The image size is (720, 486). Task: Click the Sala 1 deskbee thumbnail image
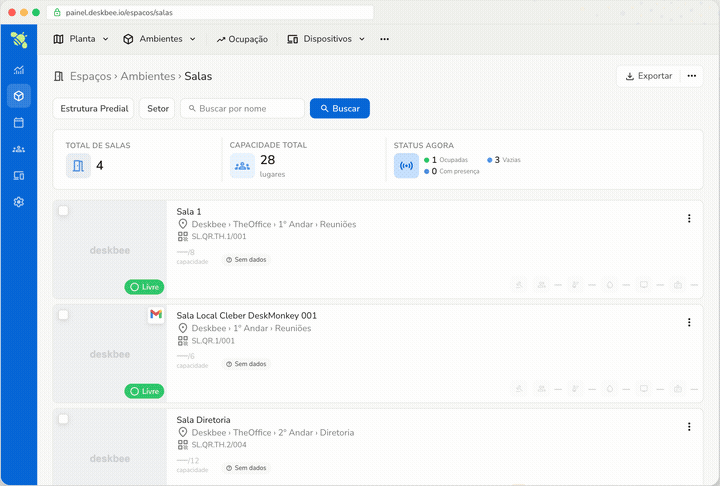pyautogui.click(x=110, y=250)
